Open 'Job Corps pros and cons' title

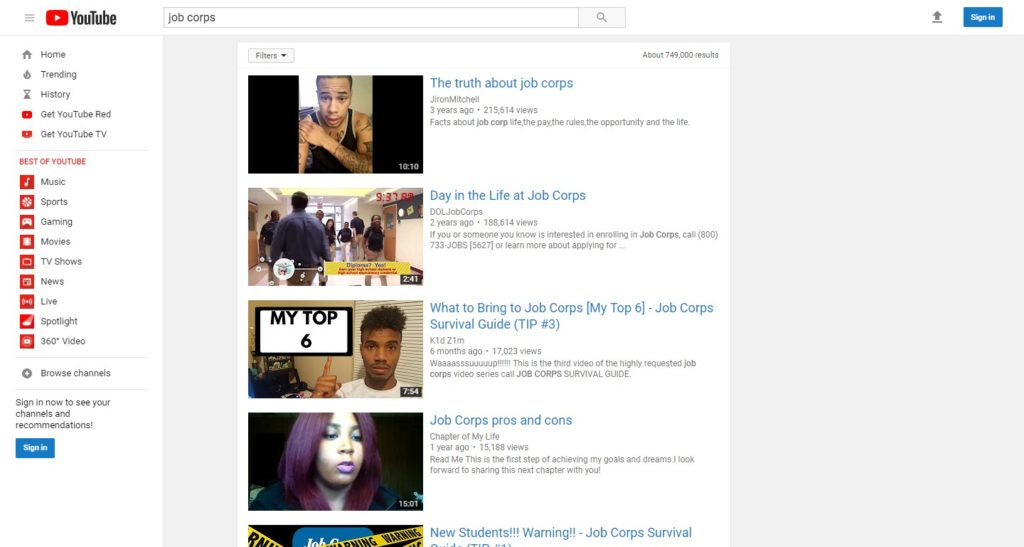(500, 420)
